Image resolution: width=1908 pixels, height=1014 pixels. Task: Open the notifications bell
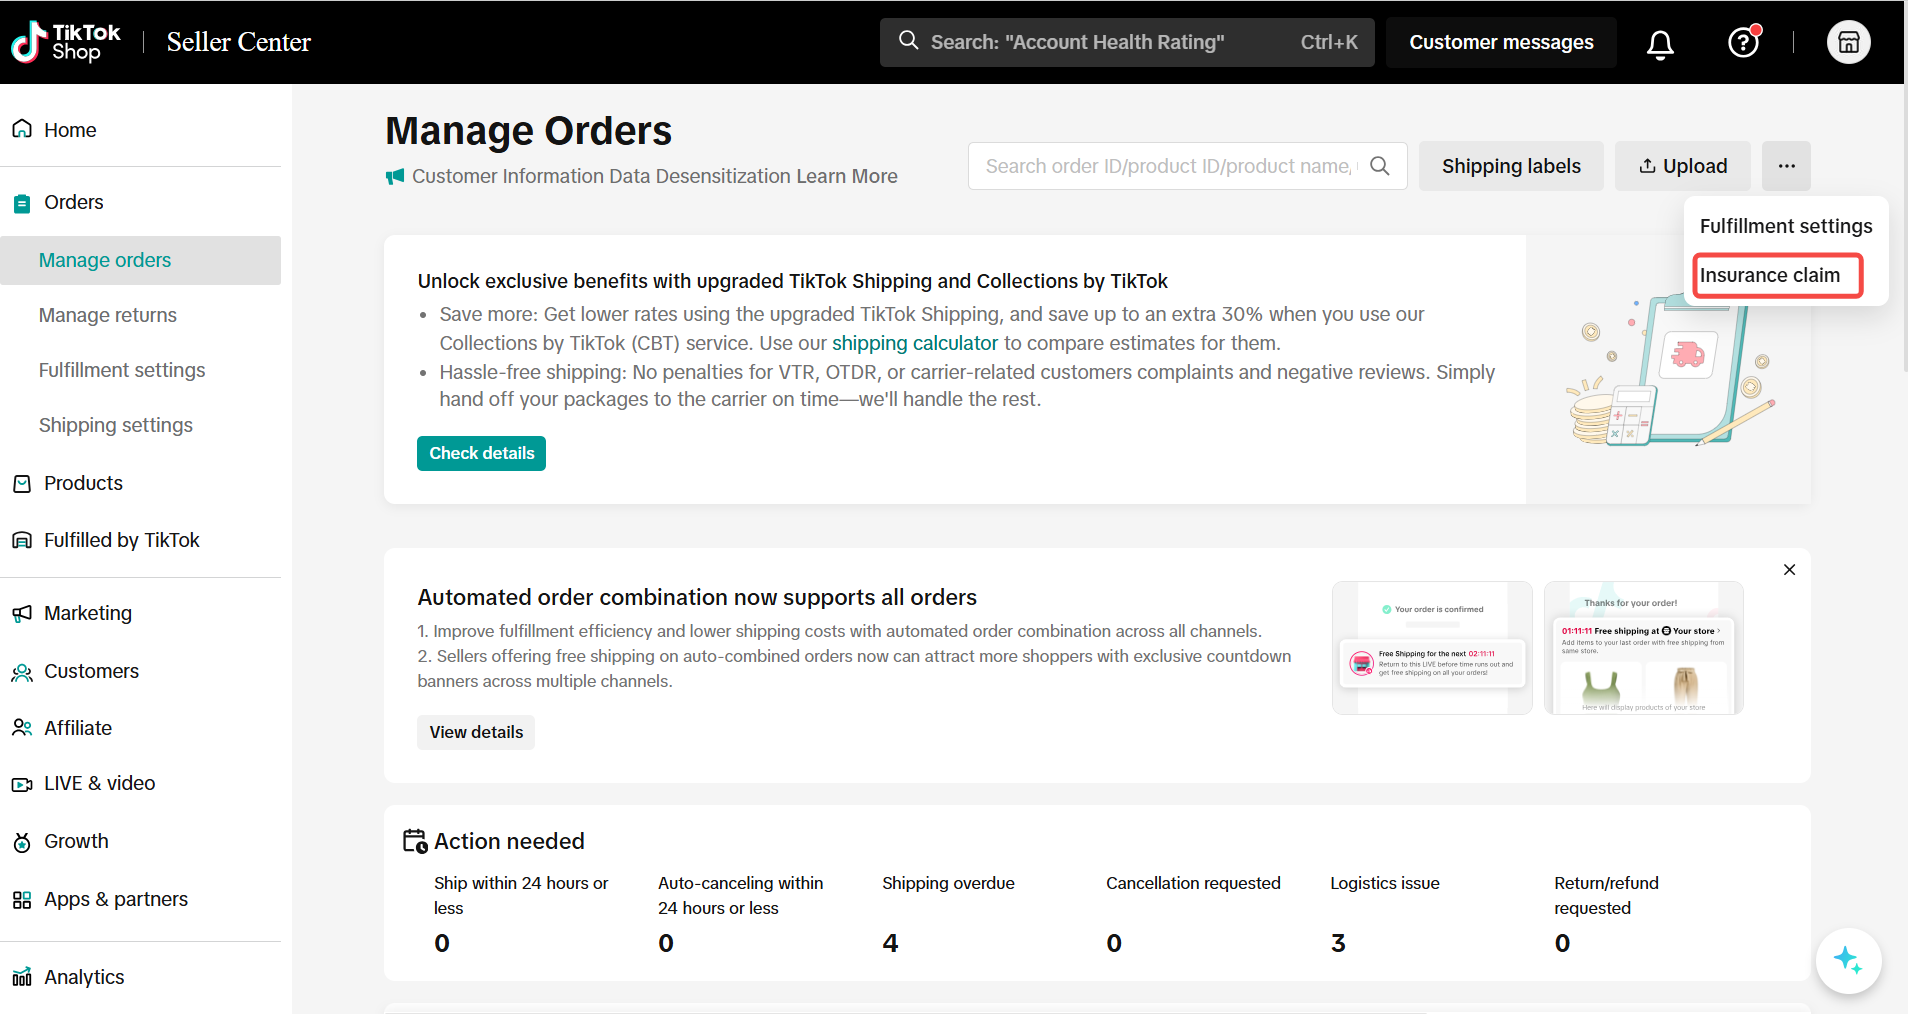[x=1660, y=43]
